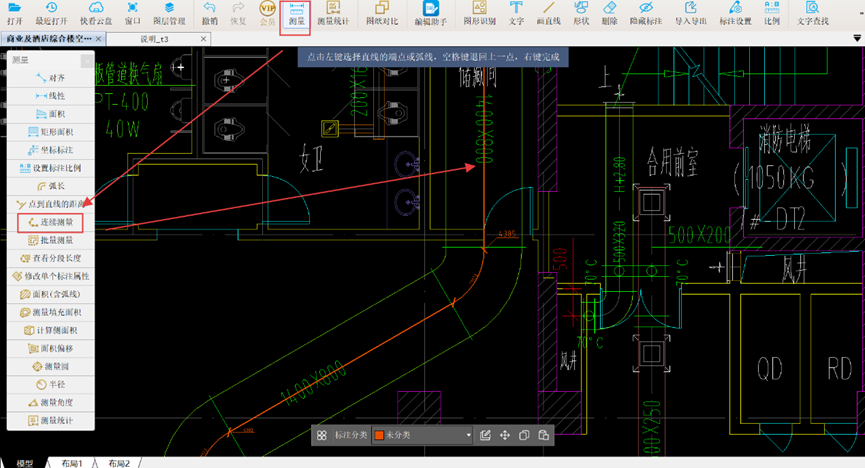This screenshot has width=865, height=468.
Task: Click the 删除 eraser tool
Action: click(x=610, y=13)
